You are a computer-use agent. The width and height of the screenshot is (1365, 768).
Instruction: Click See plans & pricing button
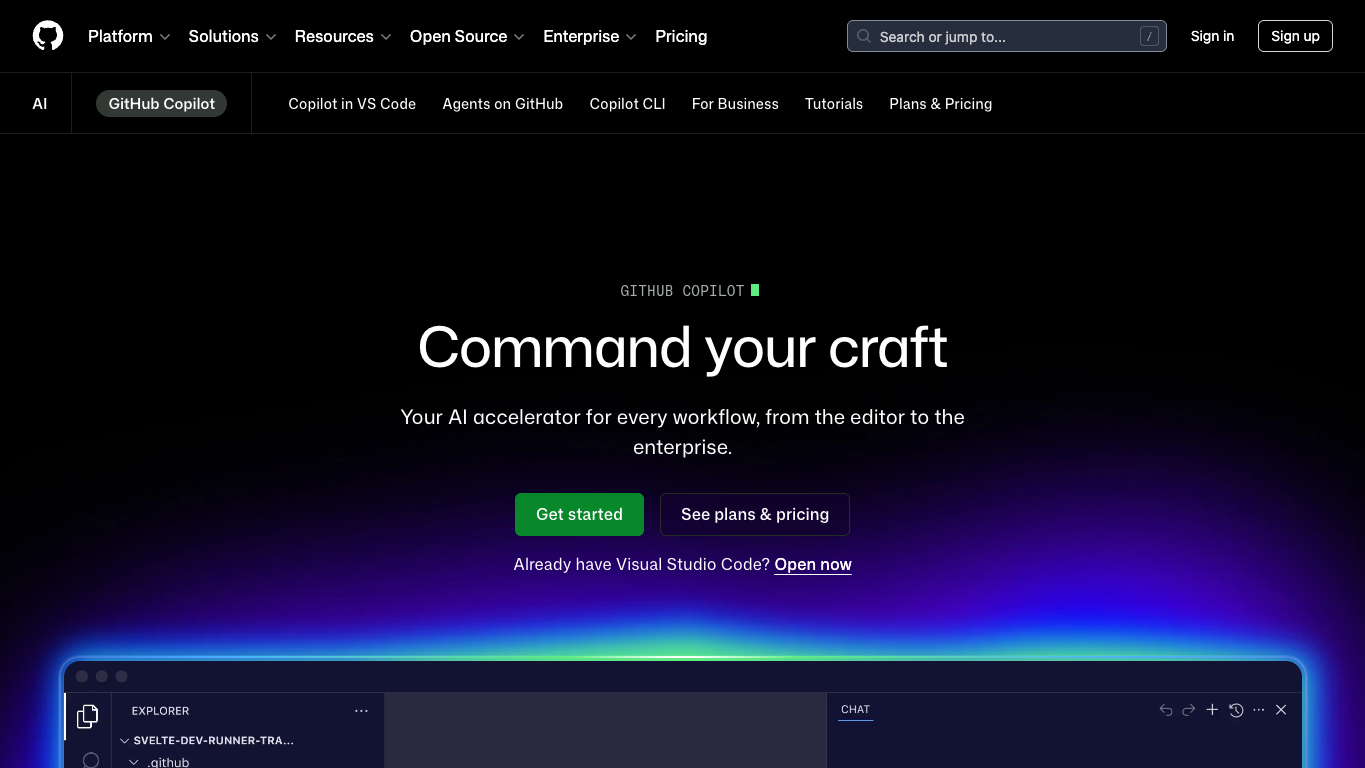[x=755, y=514]
